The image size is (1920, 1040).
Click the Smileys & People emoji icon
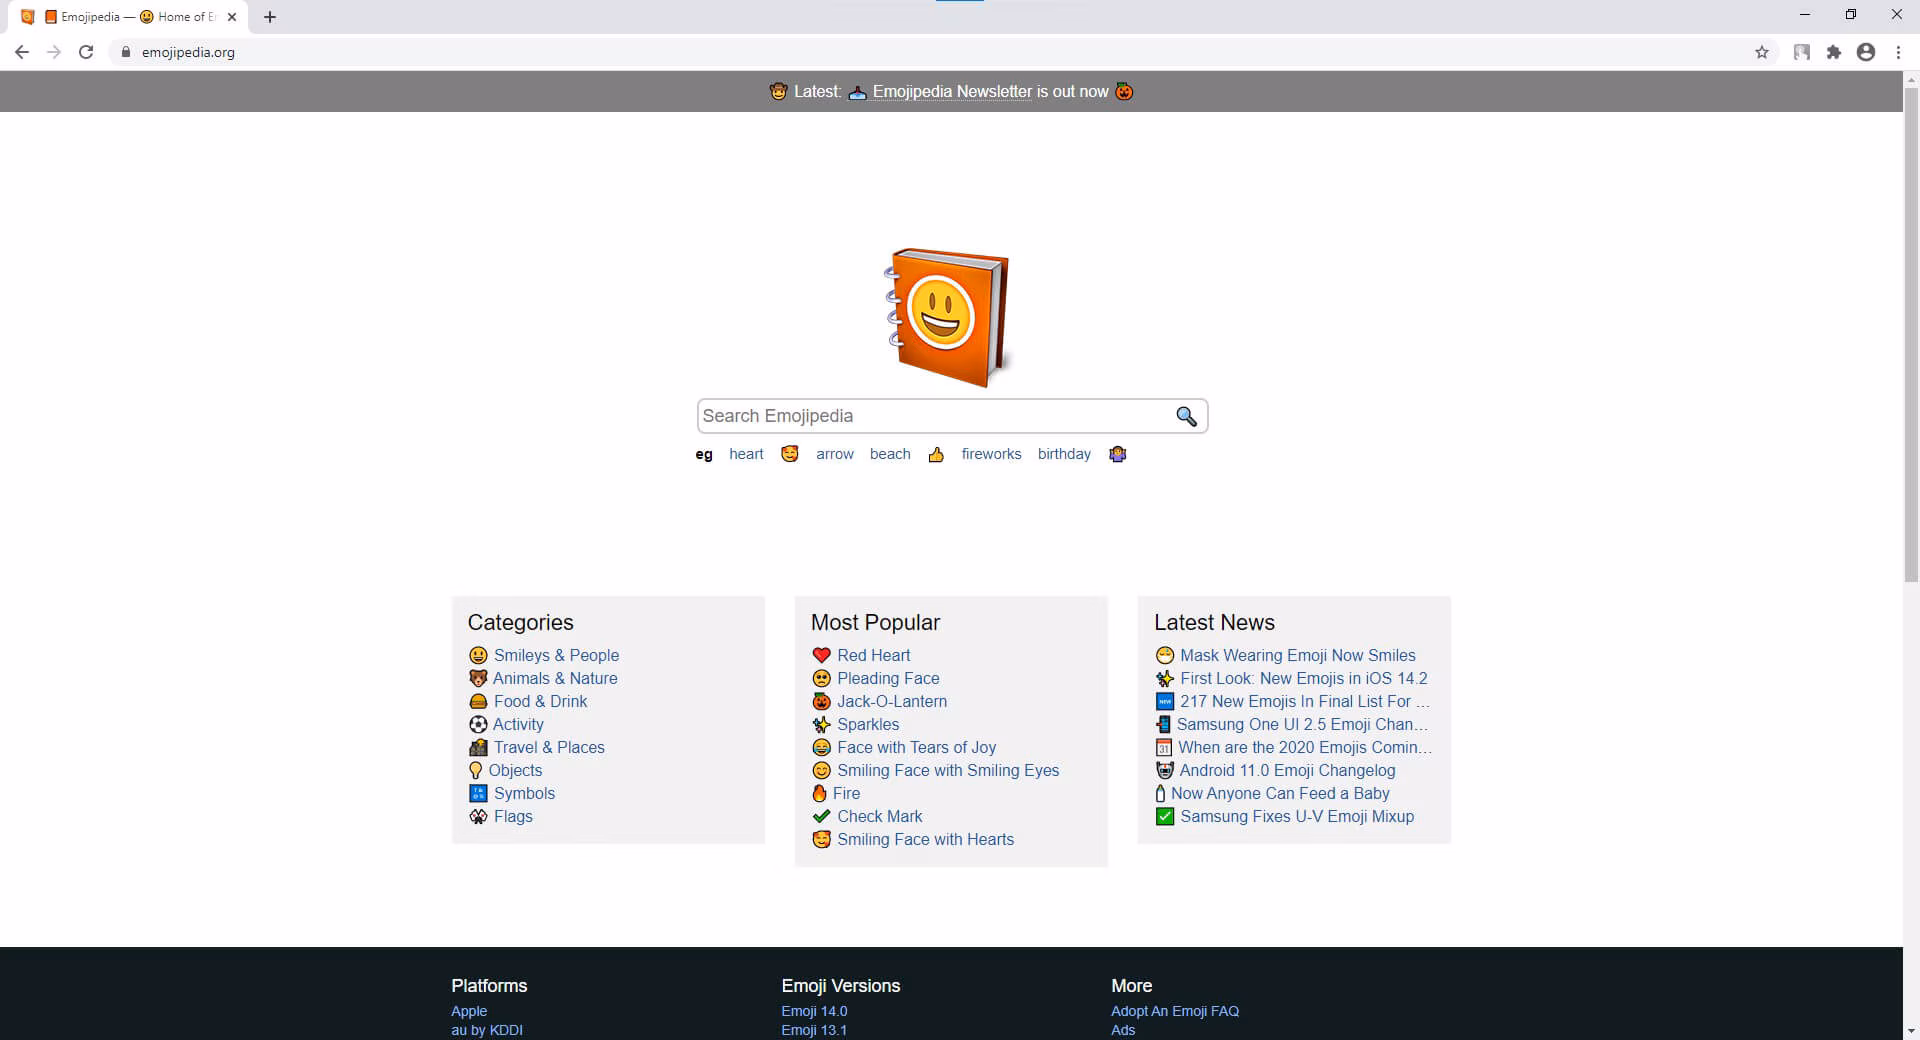[x=478, y=656]
